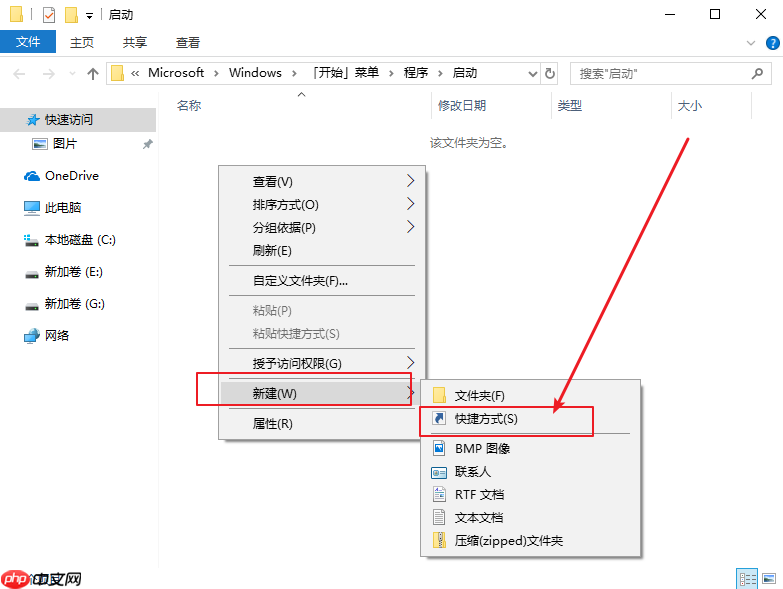The width and height of the screenshot is (783, 589).
Task: Click the 「开始」菜单 breadcrumb segment
Action: (345, 73)
